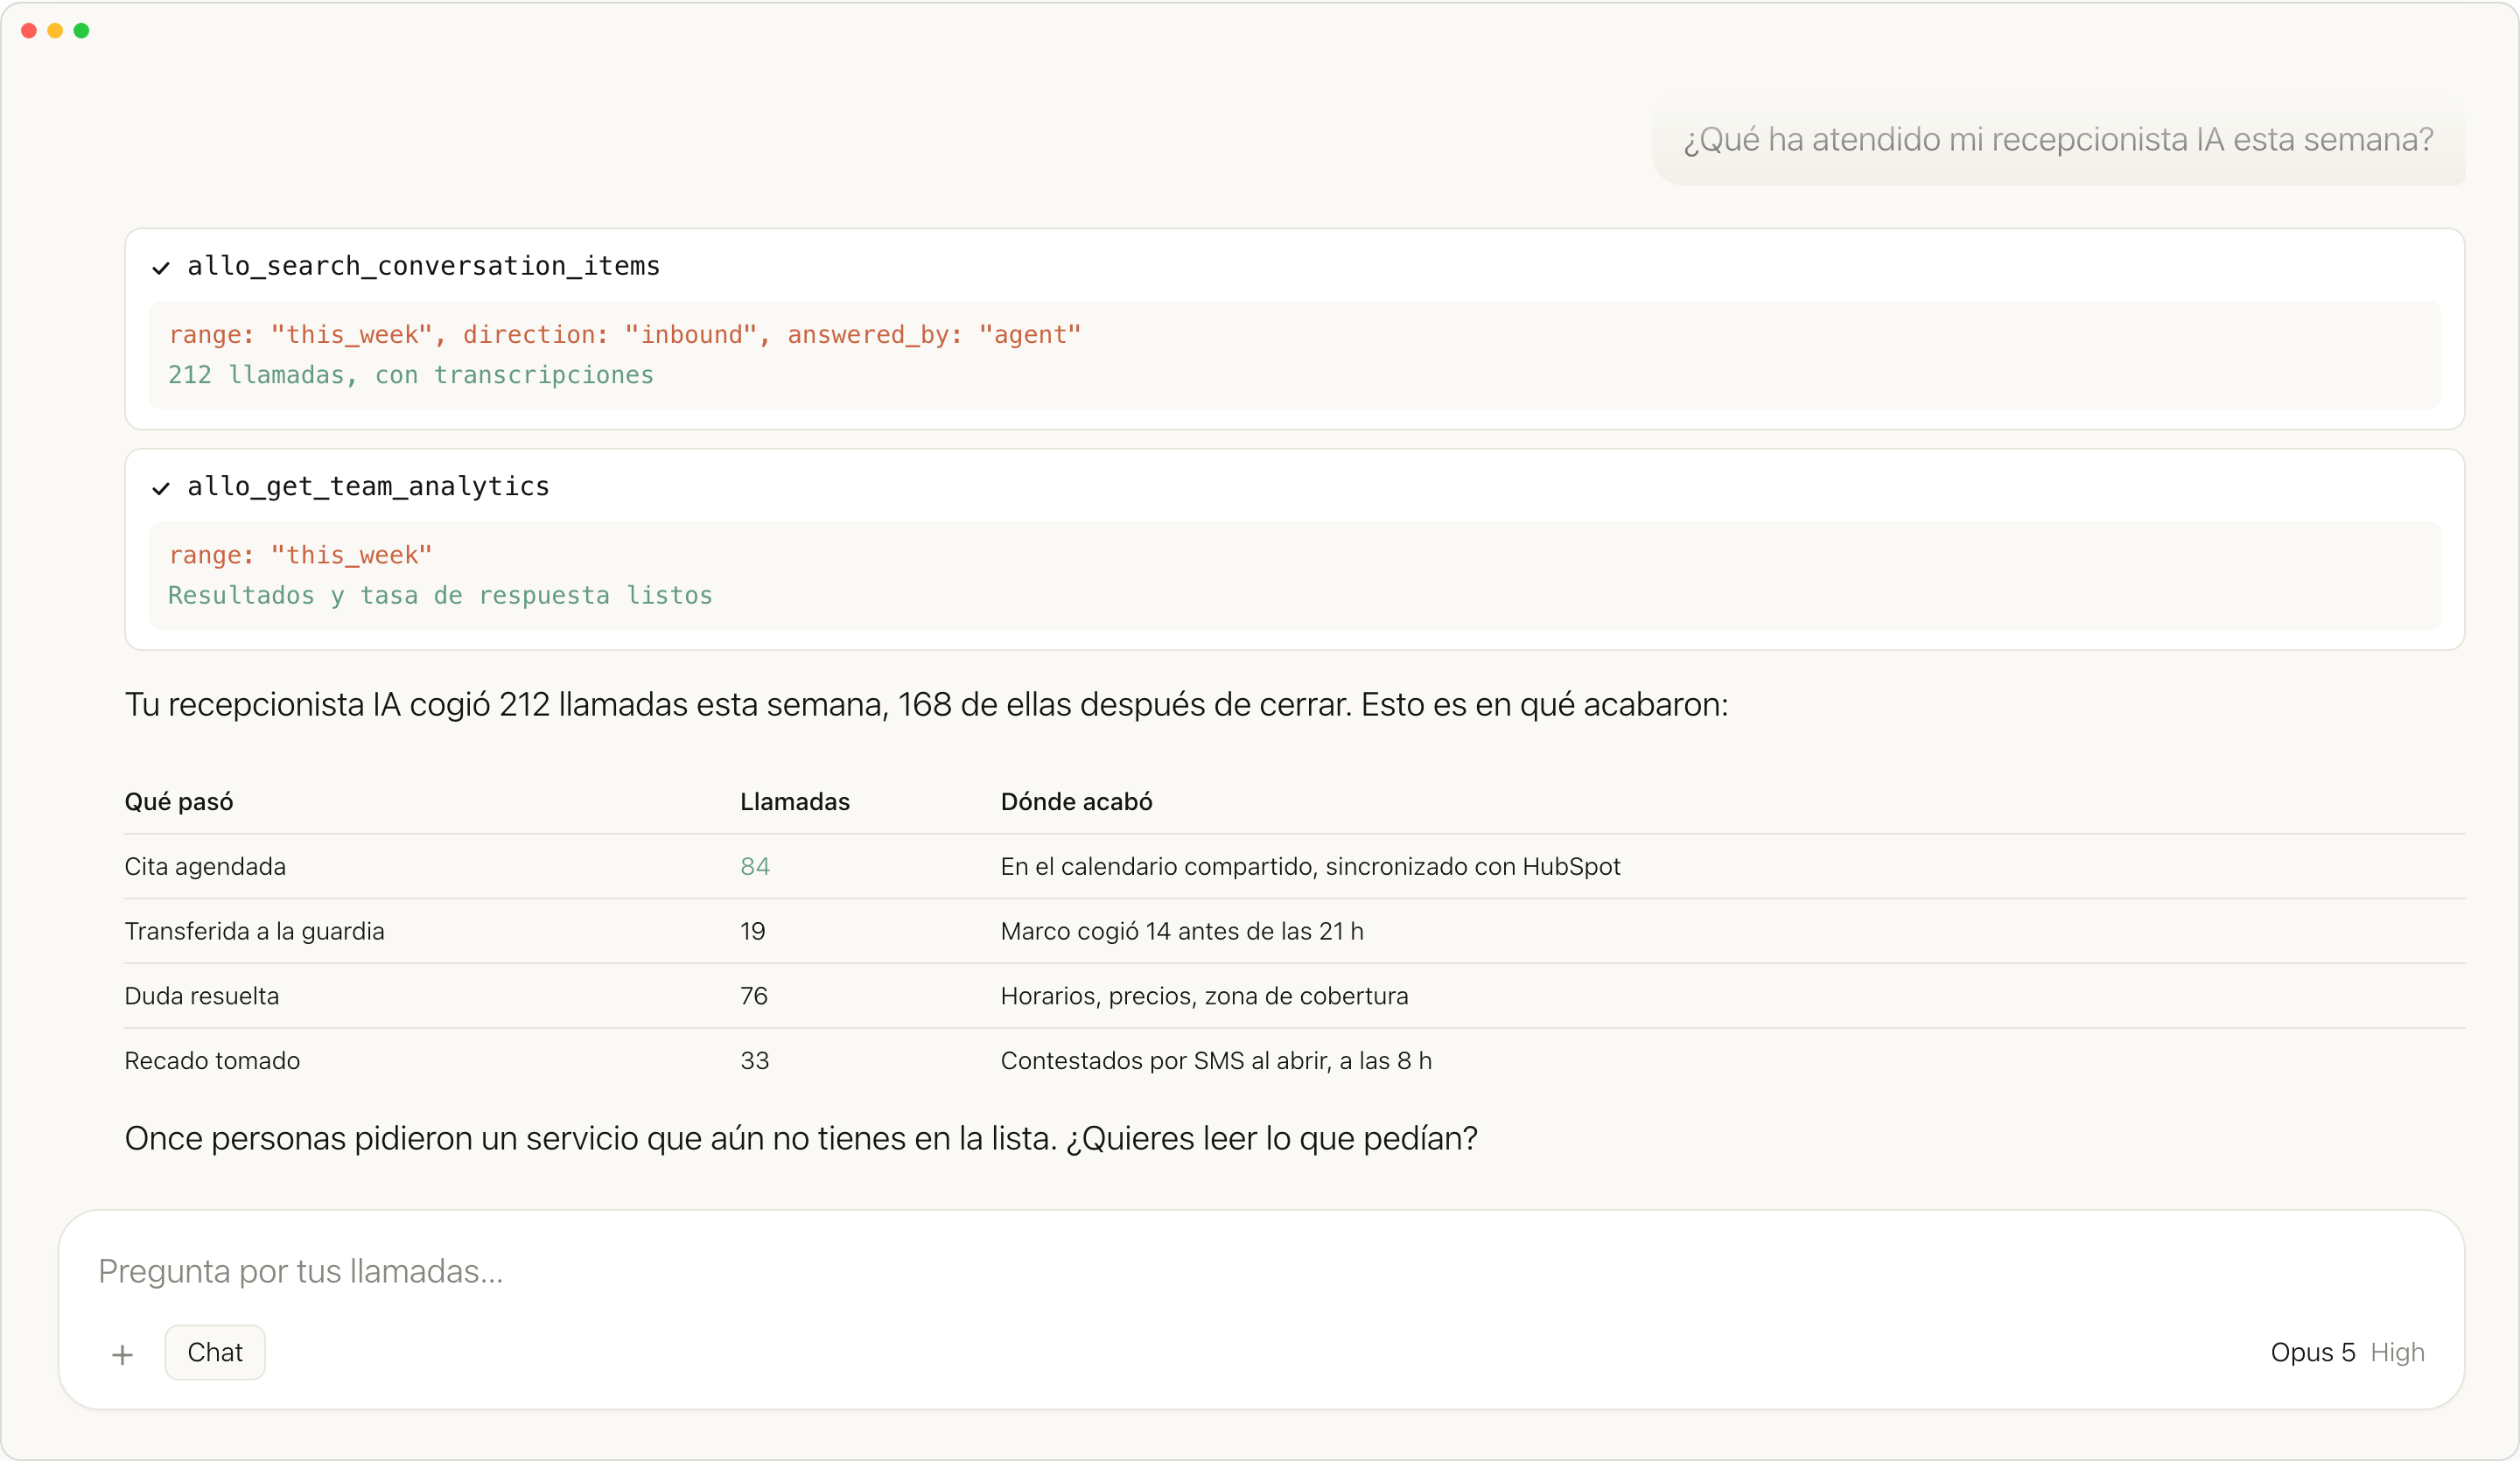Click the green fullscreen window dot
Viewport: 2520px width, 1461px height.
[x=82, y=31]
